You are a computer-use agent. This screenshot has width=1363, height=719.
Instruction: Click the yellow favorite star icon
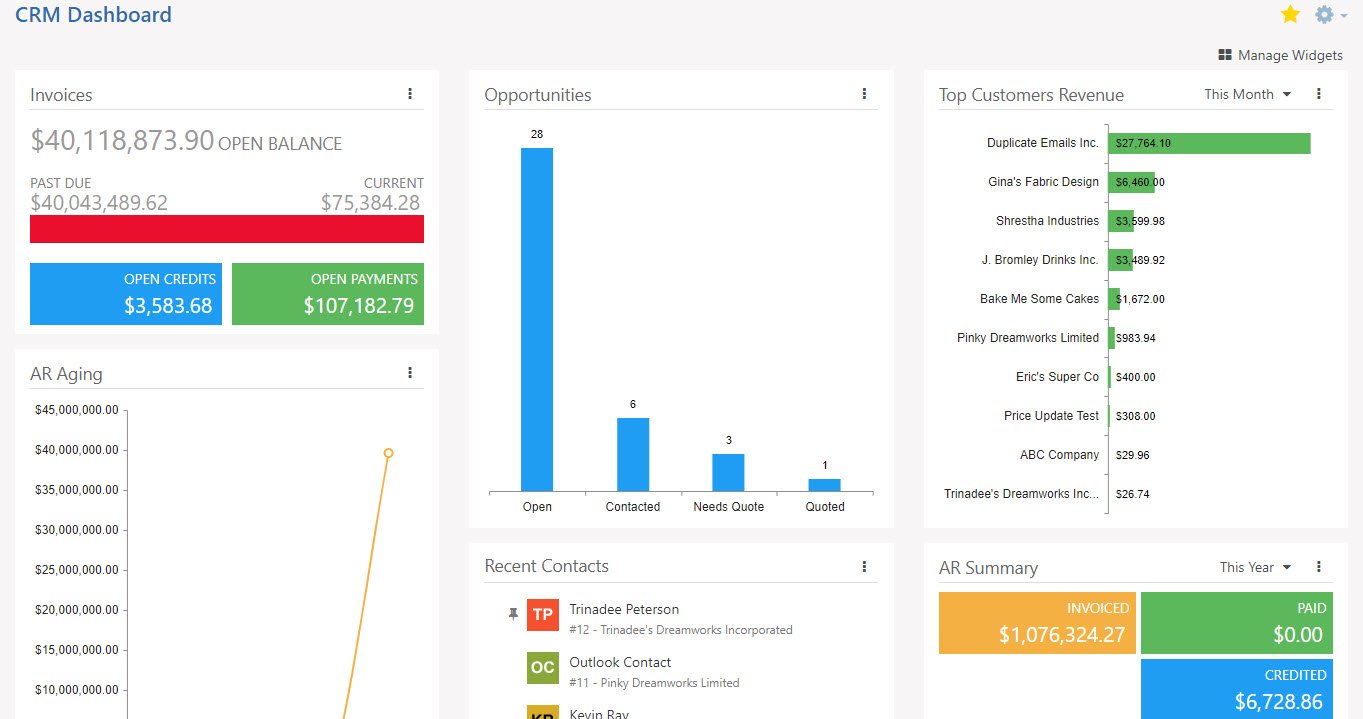click(1290, 14)
